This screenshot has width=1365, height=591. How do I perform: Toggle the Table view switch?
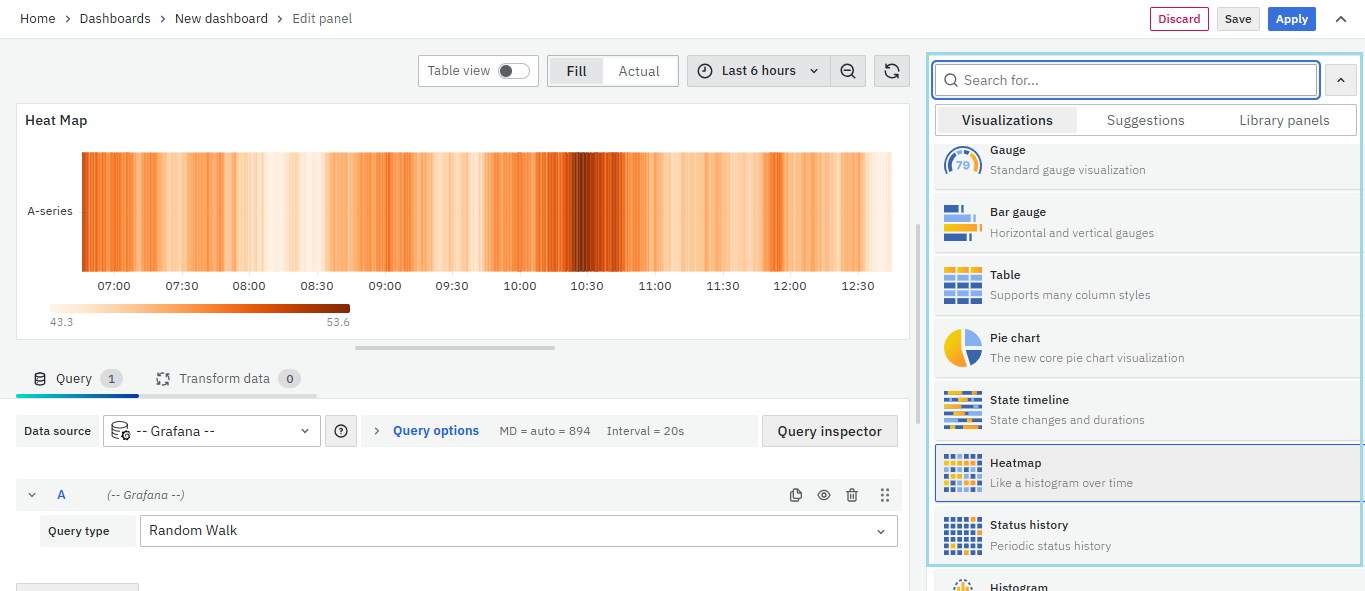[513, 71]
